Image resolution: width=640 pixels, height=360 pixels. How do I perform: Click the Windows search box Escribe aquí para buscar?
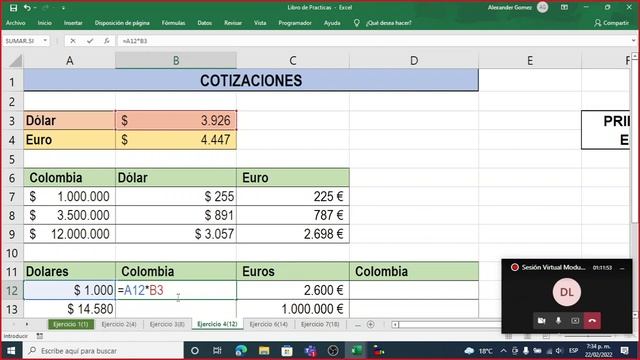[103, 351]
